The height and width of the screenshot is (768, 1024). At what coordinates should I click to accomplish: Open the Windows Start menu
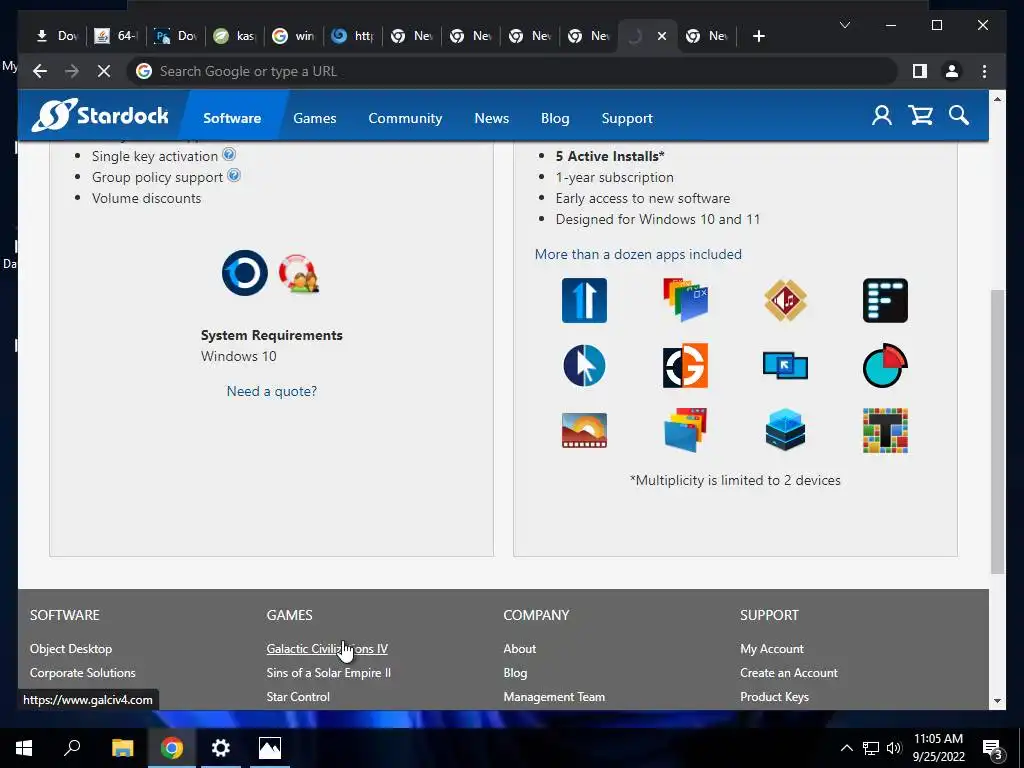click(24, 748)
